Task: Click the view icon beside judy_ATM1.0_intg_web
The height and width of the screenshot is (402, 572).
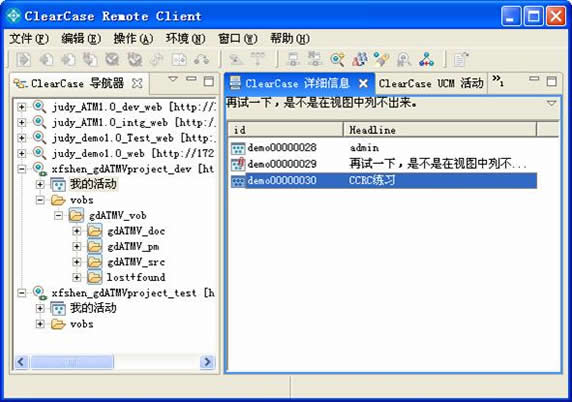Action: pos(39,122)
